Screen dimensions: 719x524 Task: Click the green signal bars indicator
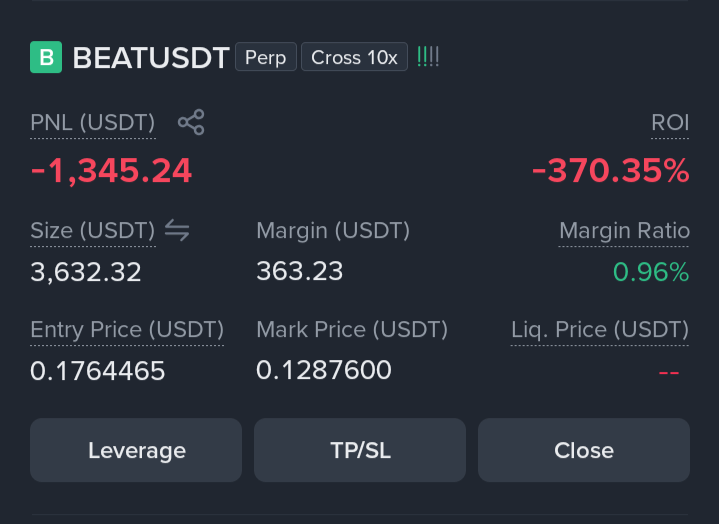(428, 57)
